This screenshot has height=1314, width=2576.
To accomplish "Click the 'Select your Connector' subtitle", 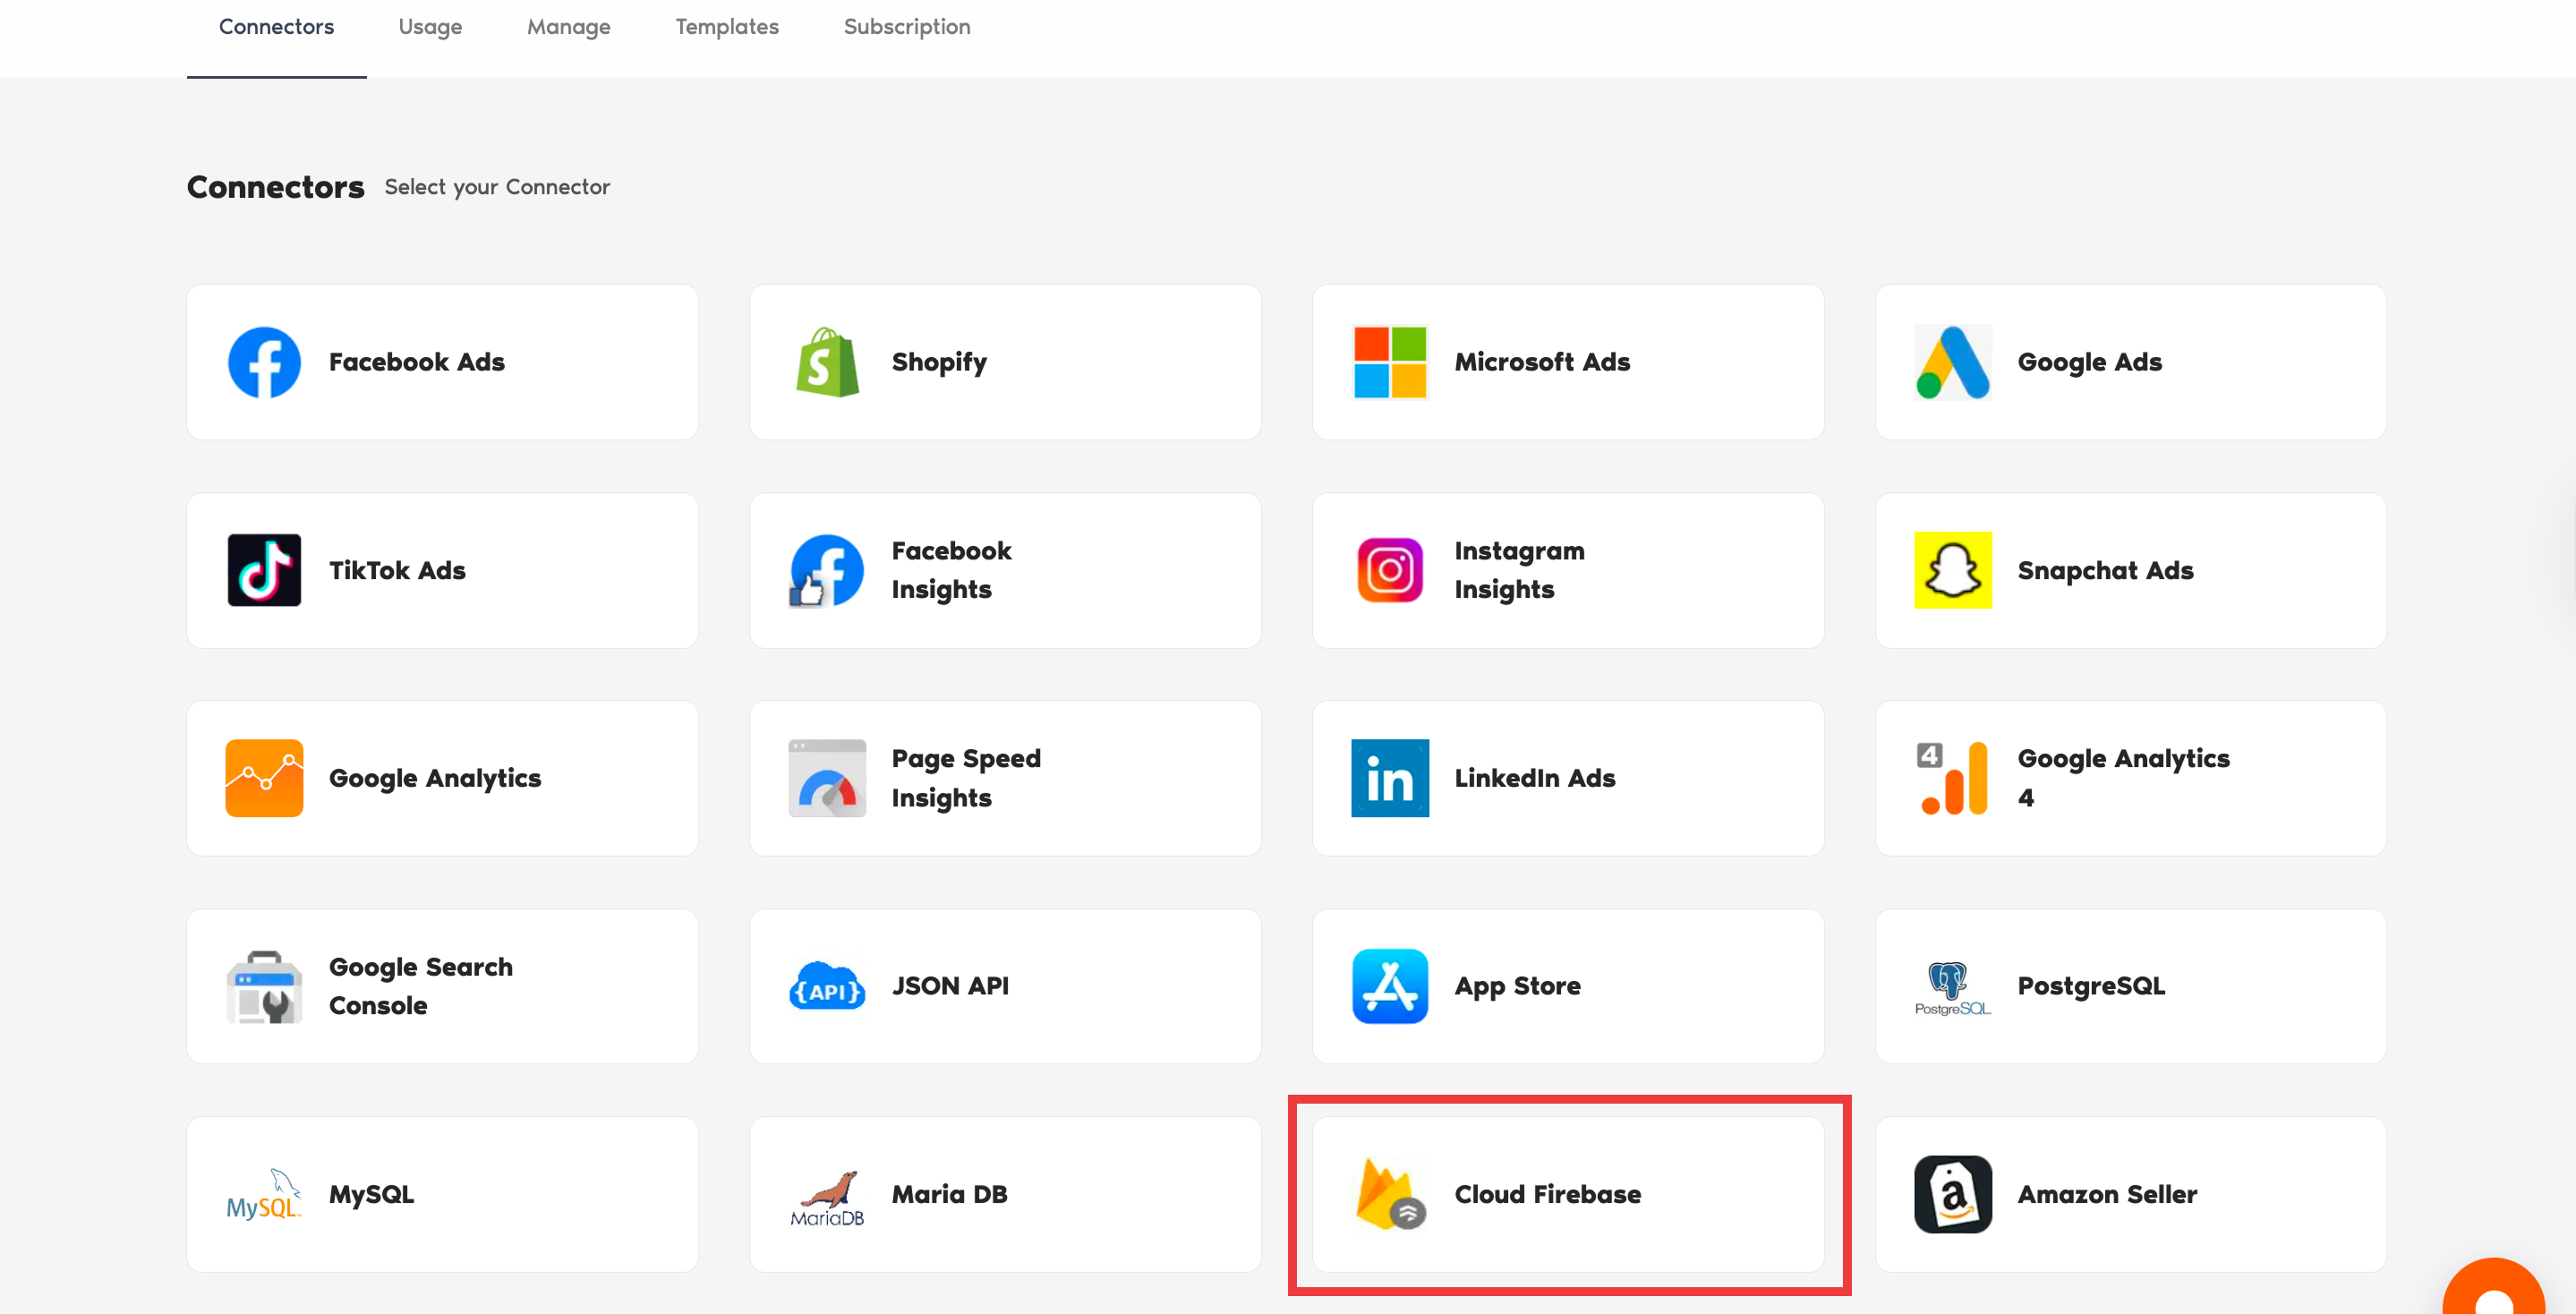I will (x=497, y=187).
